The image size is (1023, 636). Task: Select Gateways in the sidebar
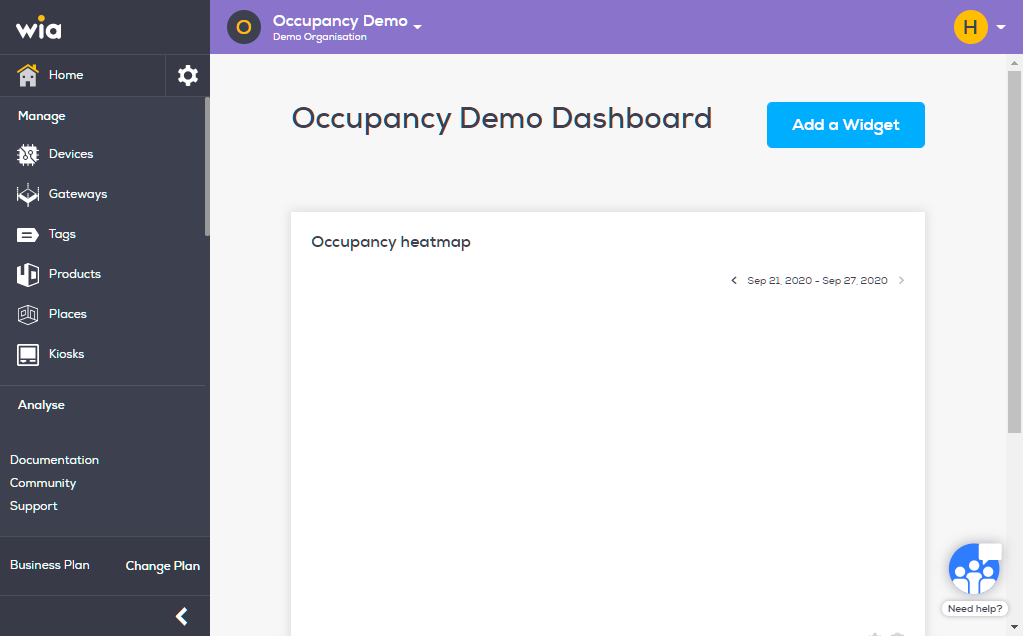pyautogui.click(x=78, y=194)
